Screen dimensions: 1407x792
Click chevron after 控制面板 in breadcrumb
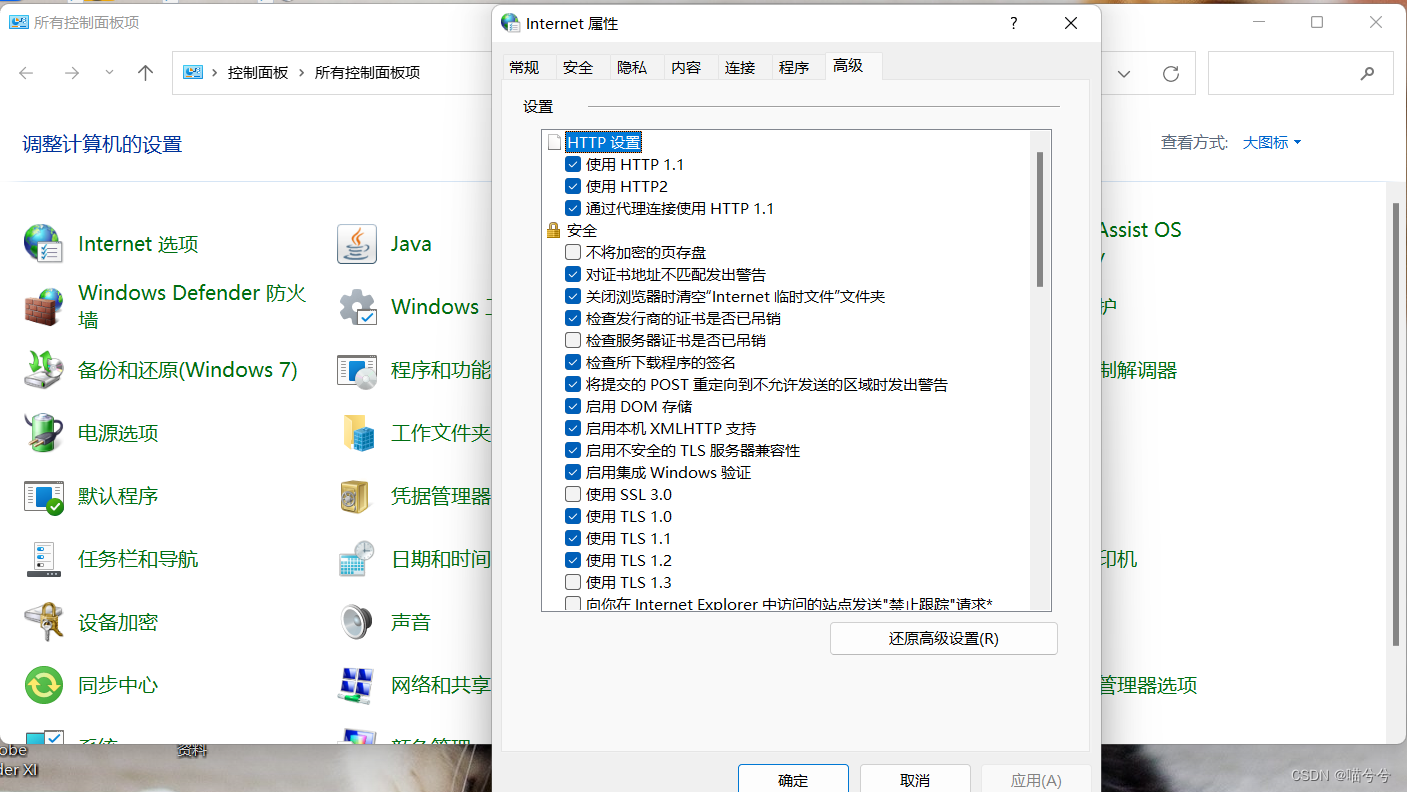(x=301, y=73)
